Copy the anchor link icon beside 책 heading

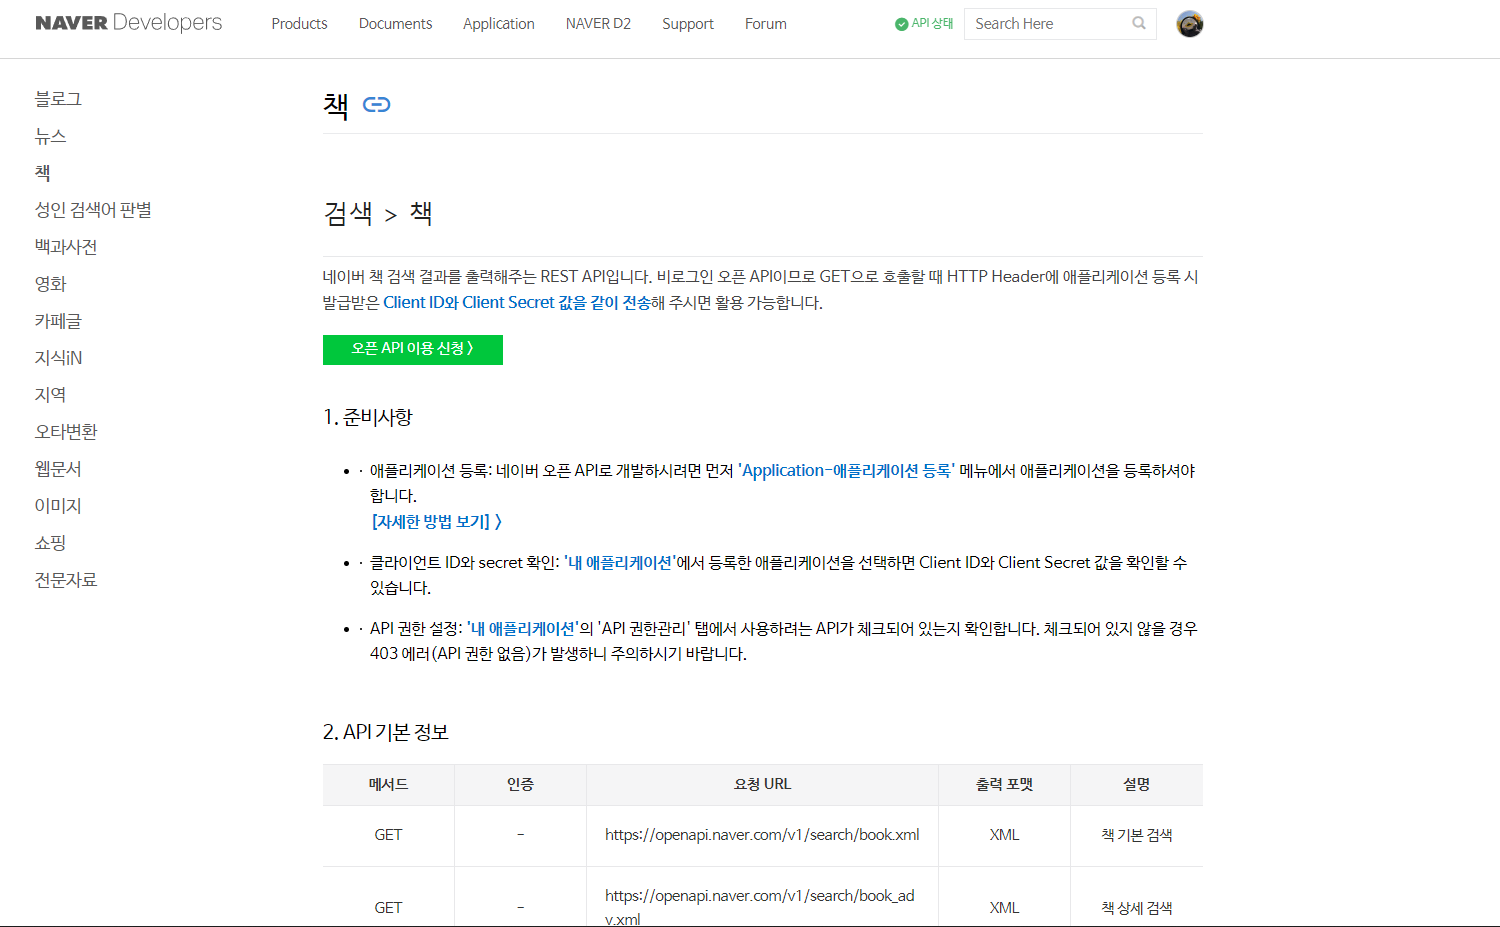[377, 104]
